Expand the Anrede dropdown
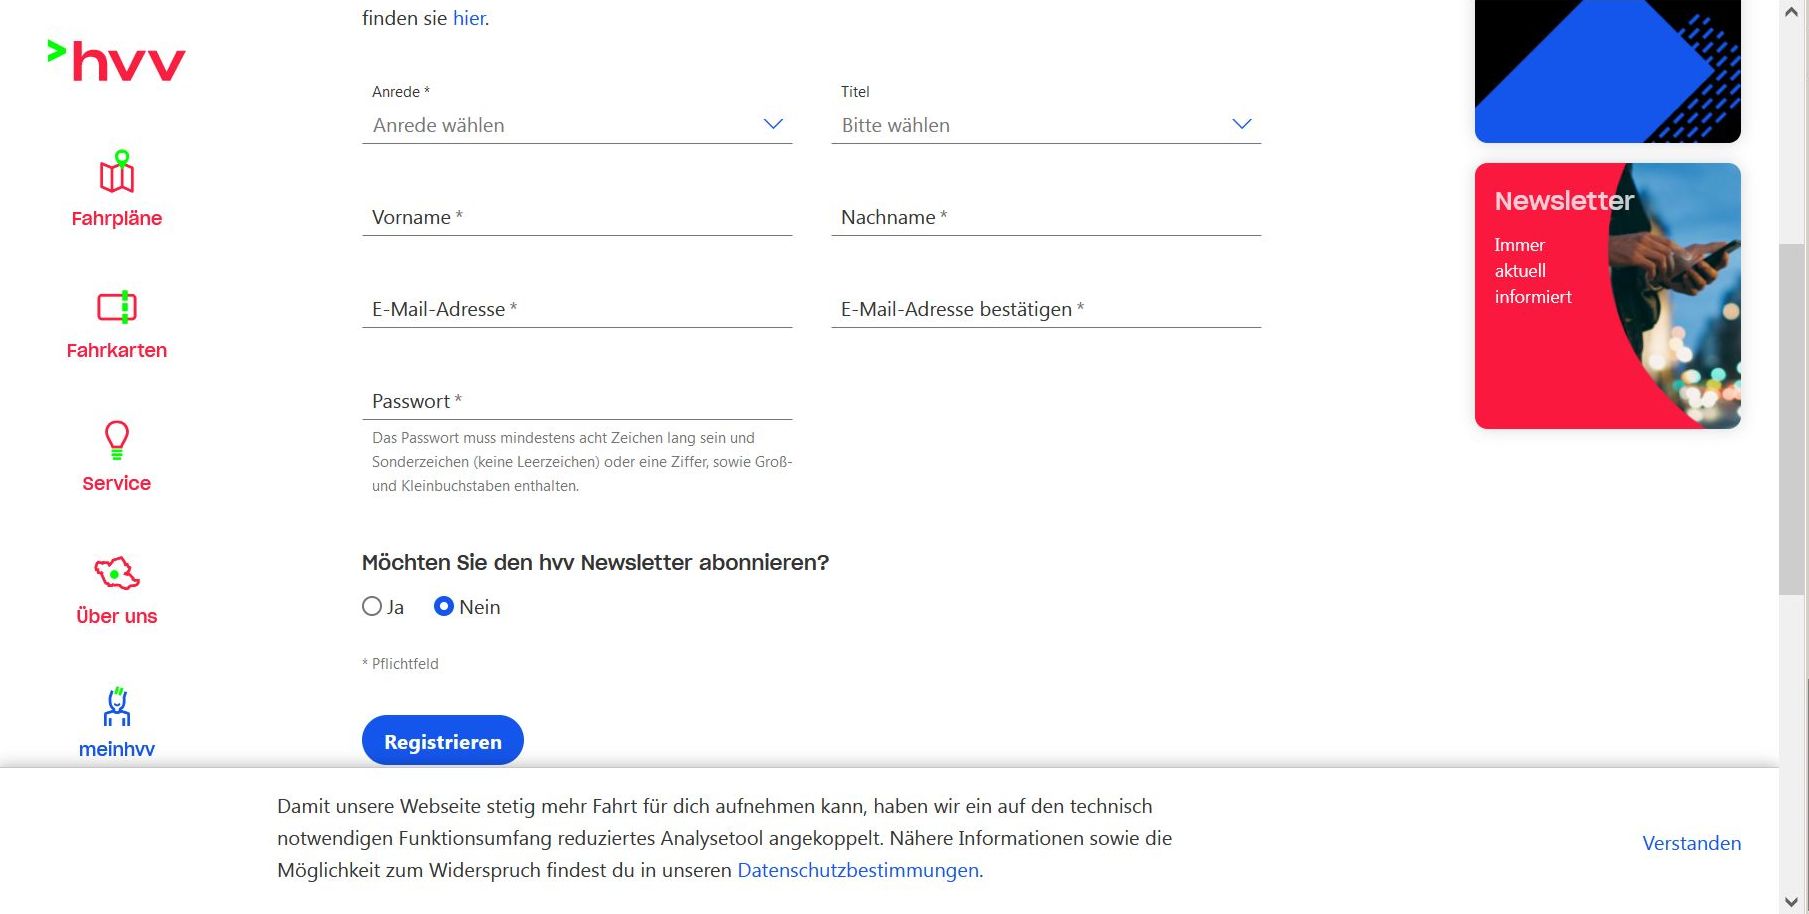Viewport: 1809px width, 914px height. (x=577, y=125)
